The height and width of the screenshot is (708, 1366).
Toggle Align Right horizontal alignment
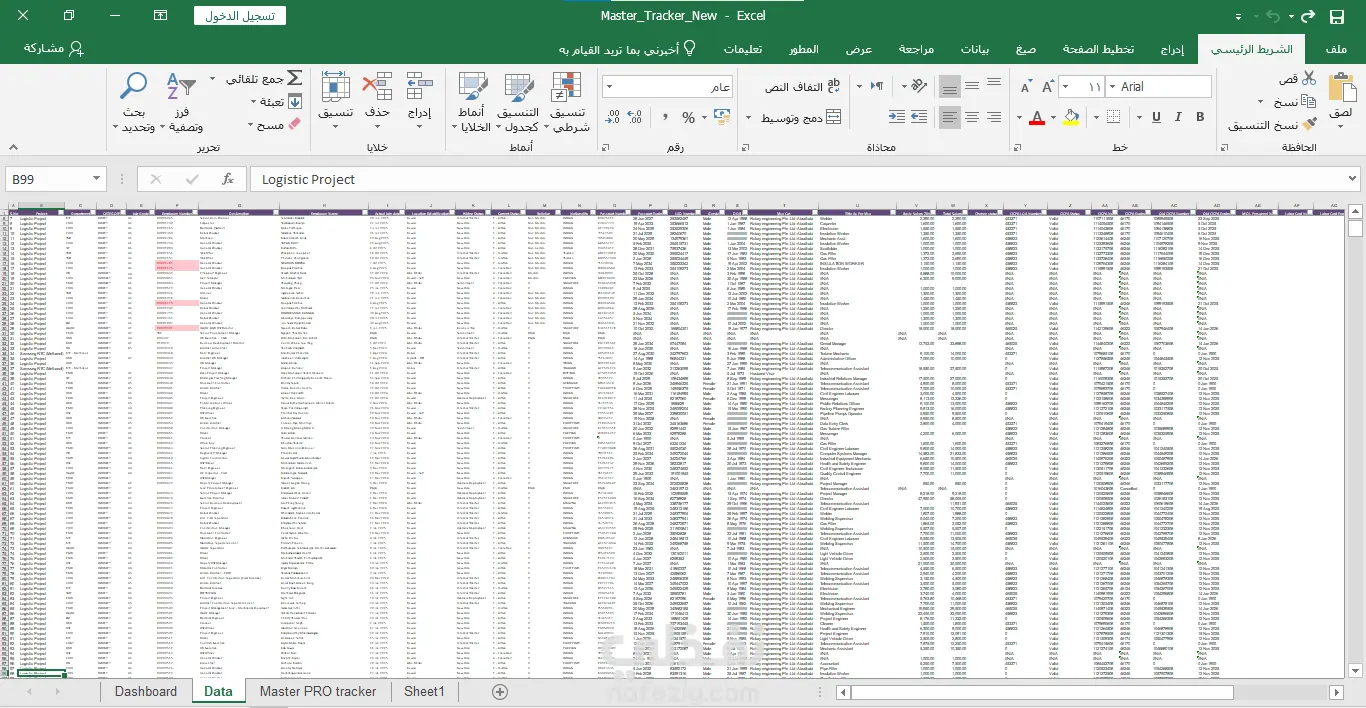click(994, 117)
